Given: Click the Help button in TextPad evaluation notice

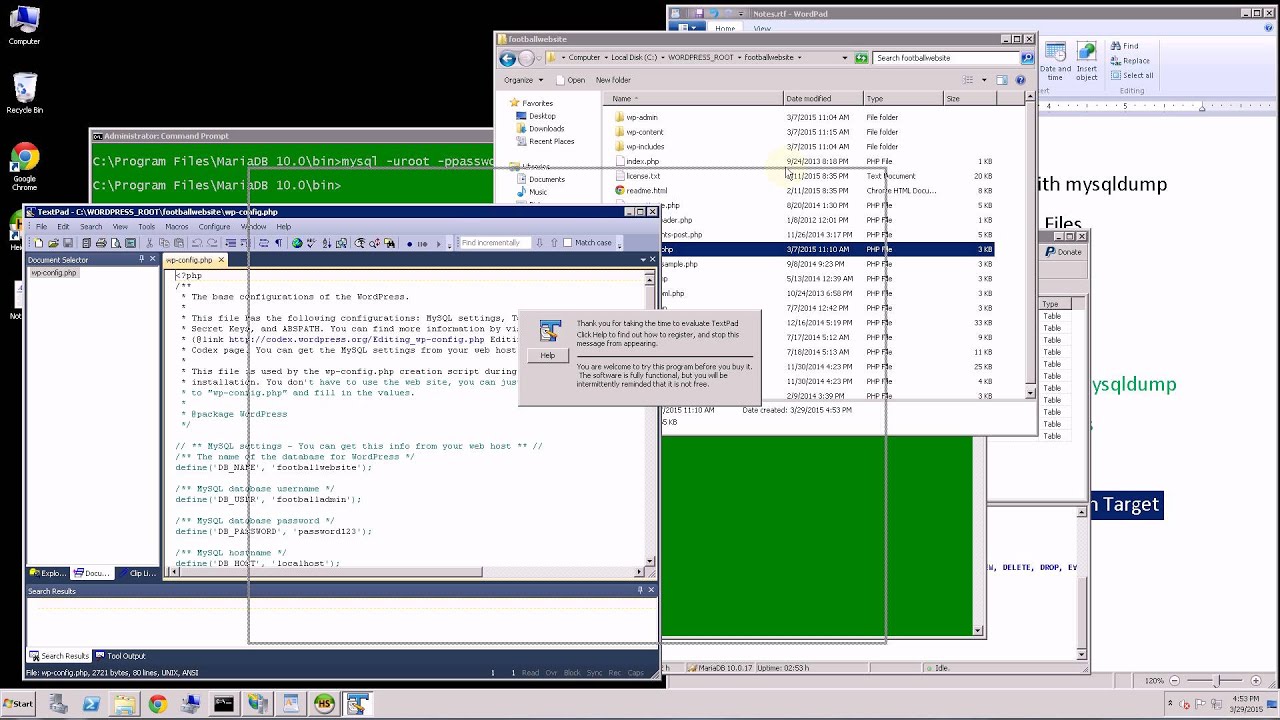Looking at the screenshot, I should point(547,356).
